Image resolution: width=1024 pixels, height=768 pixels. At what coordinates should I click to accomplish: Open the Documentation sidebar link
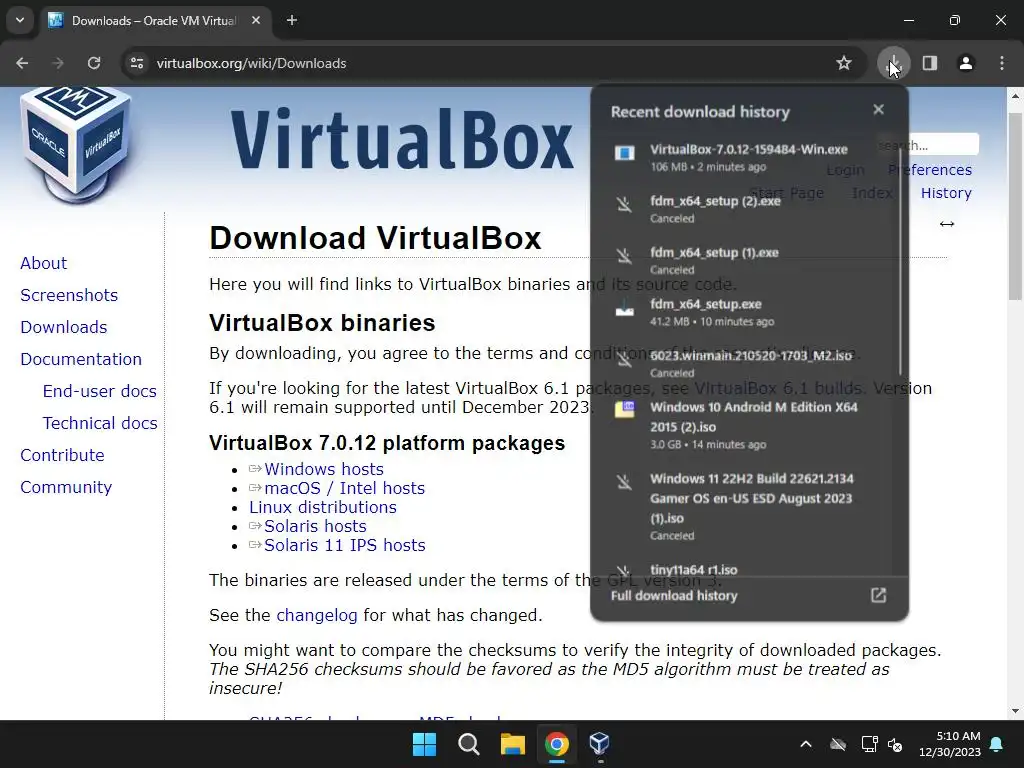(81, 359)
